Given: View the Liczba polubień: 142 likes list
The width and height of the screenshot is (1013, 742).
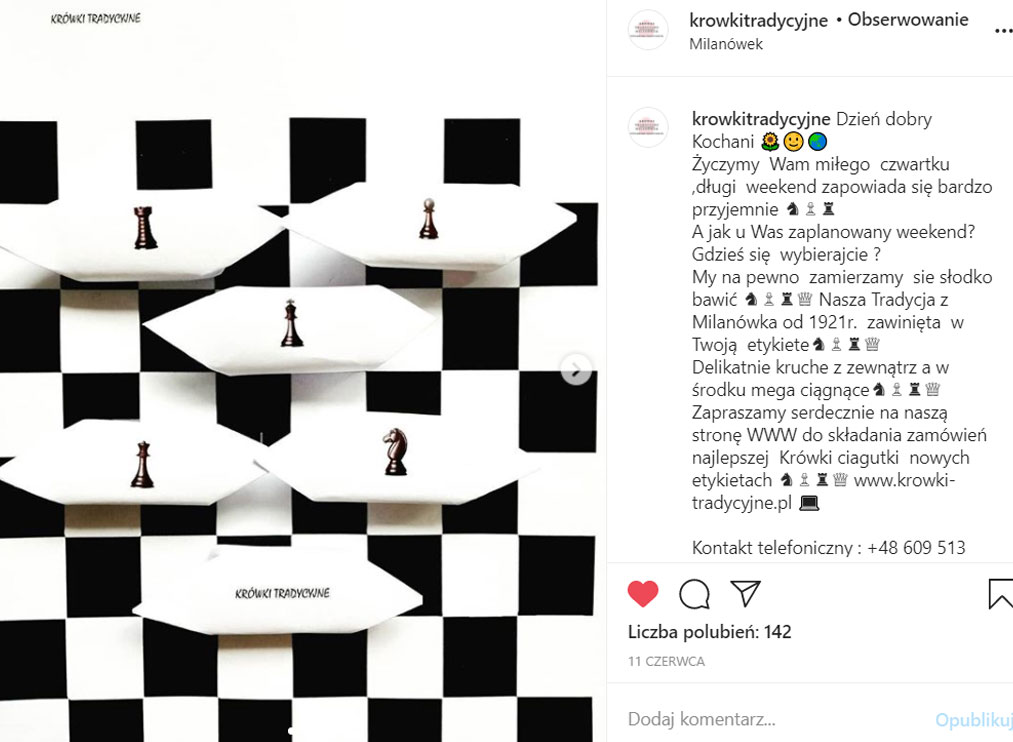Looking at the screenshot, I should click(709, 632).
